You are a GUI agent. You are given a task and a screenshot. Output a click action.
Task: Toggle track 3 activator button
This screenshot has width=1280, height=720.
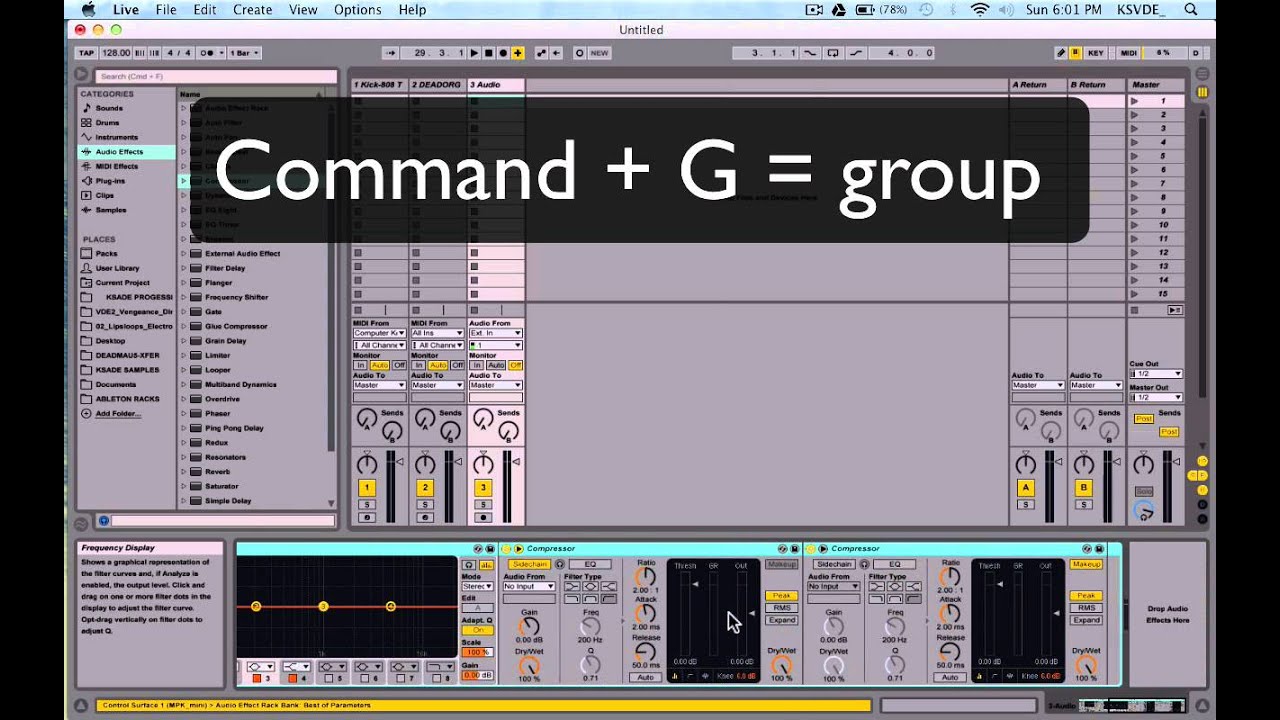coord(483,488)
